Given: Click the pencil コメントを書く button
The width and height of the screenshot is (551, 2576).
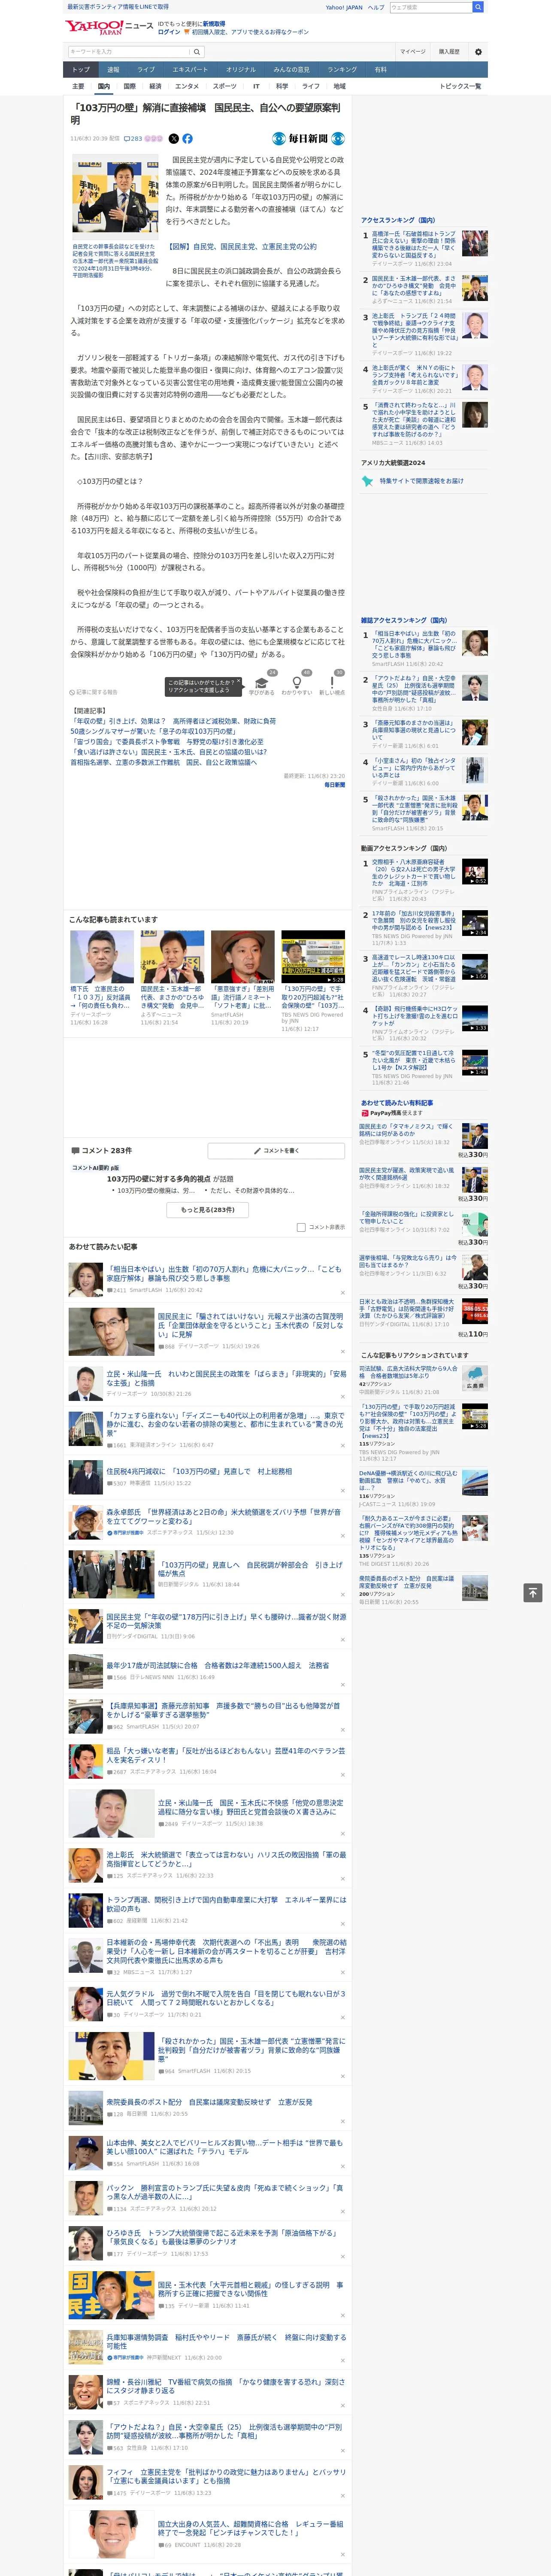Looking at the screenshot, I should tap(277, 1151).
